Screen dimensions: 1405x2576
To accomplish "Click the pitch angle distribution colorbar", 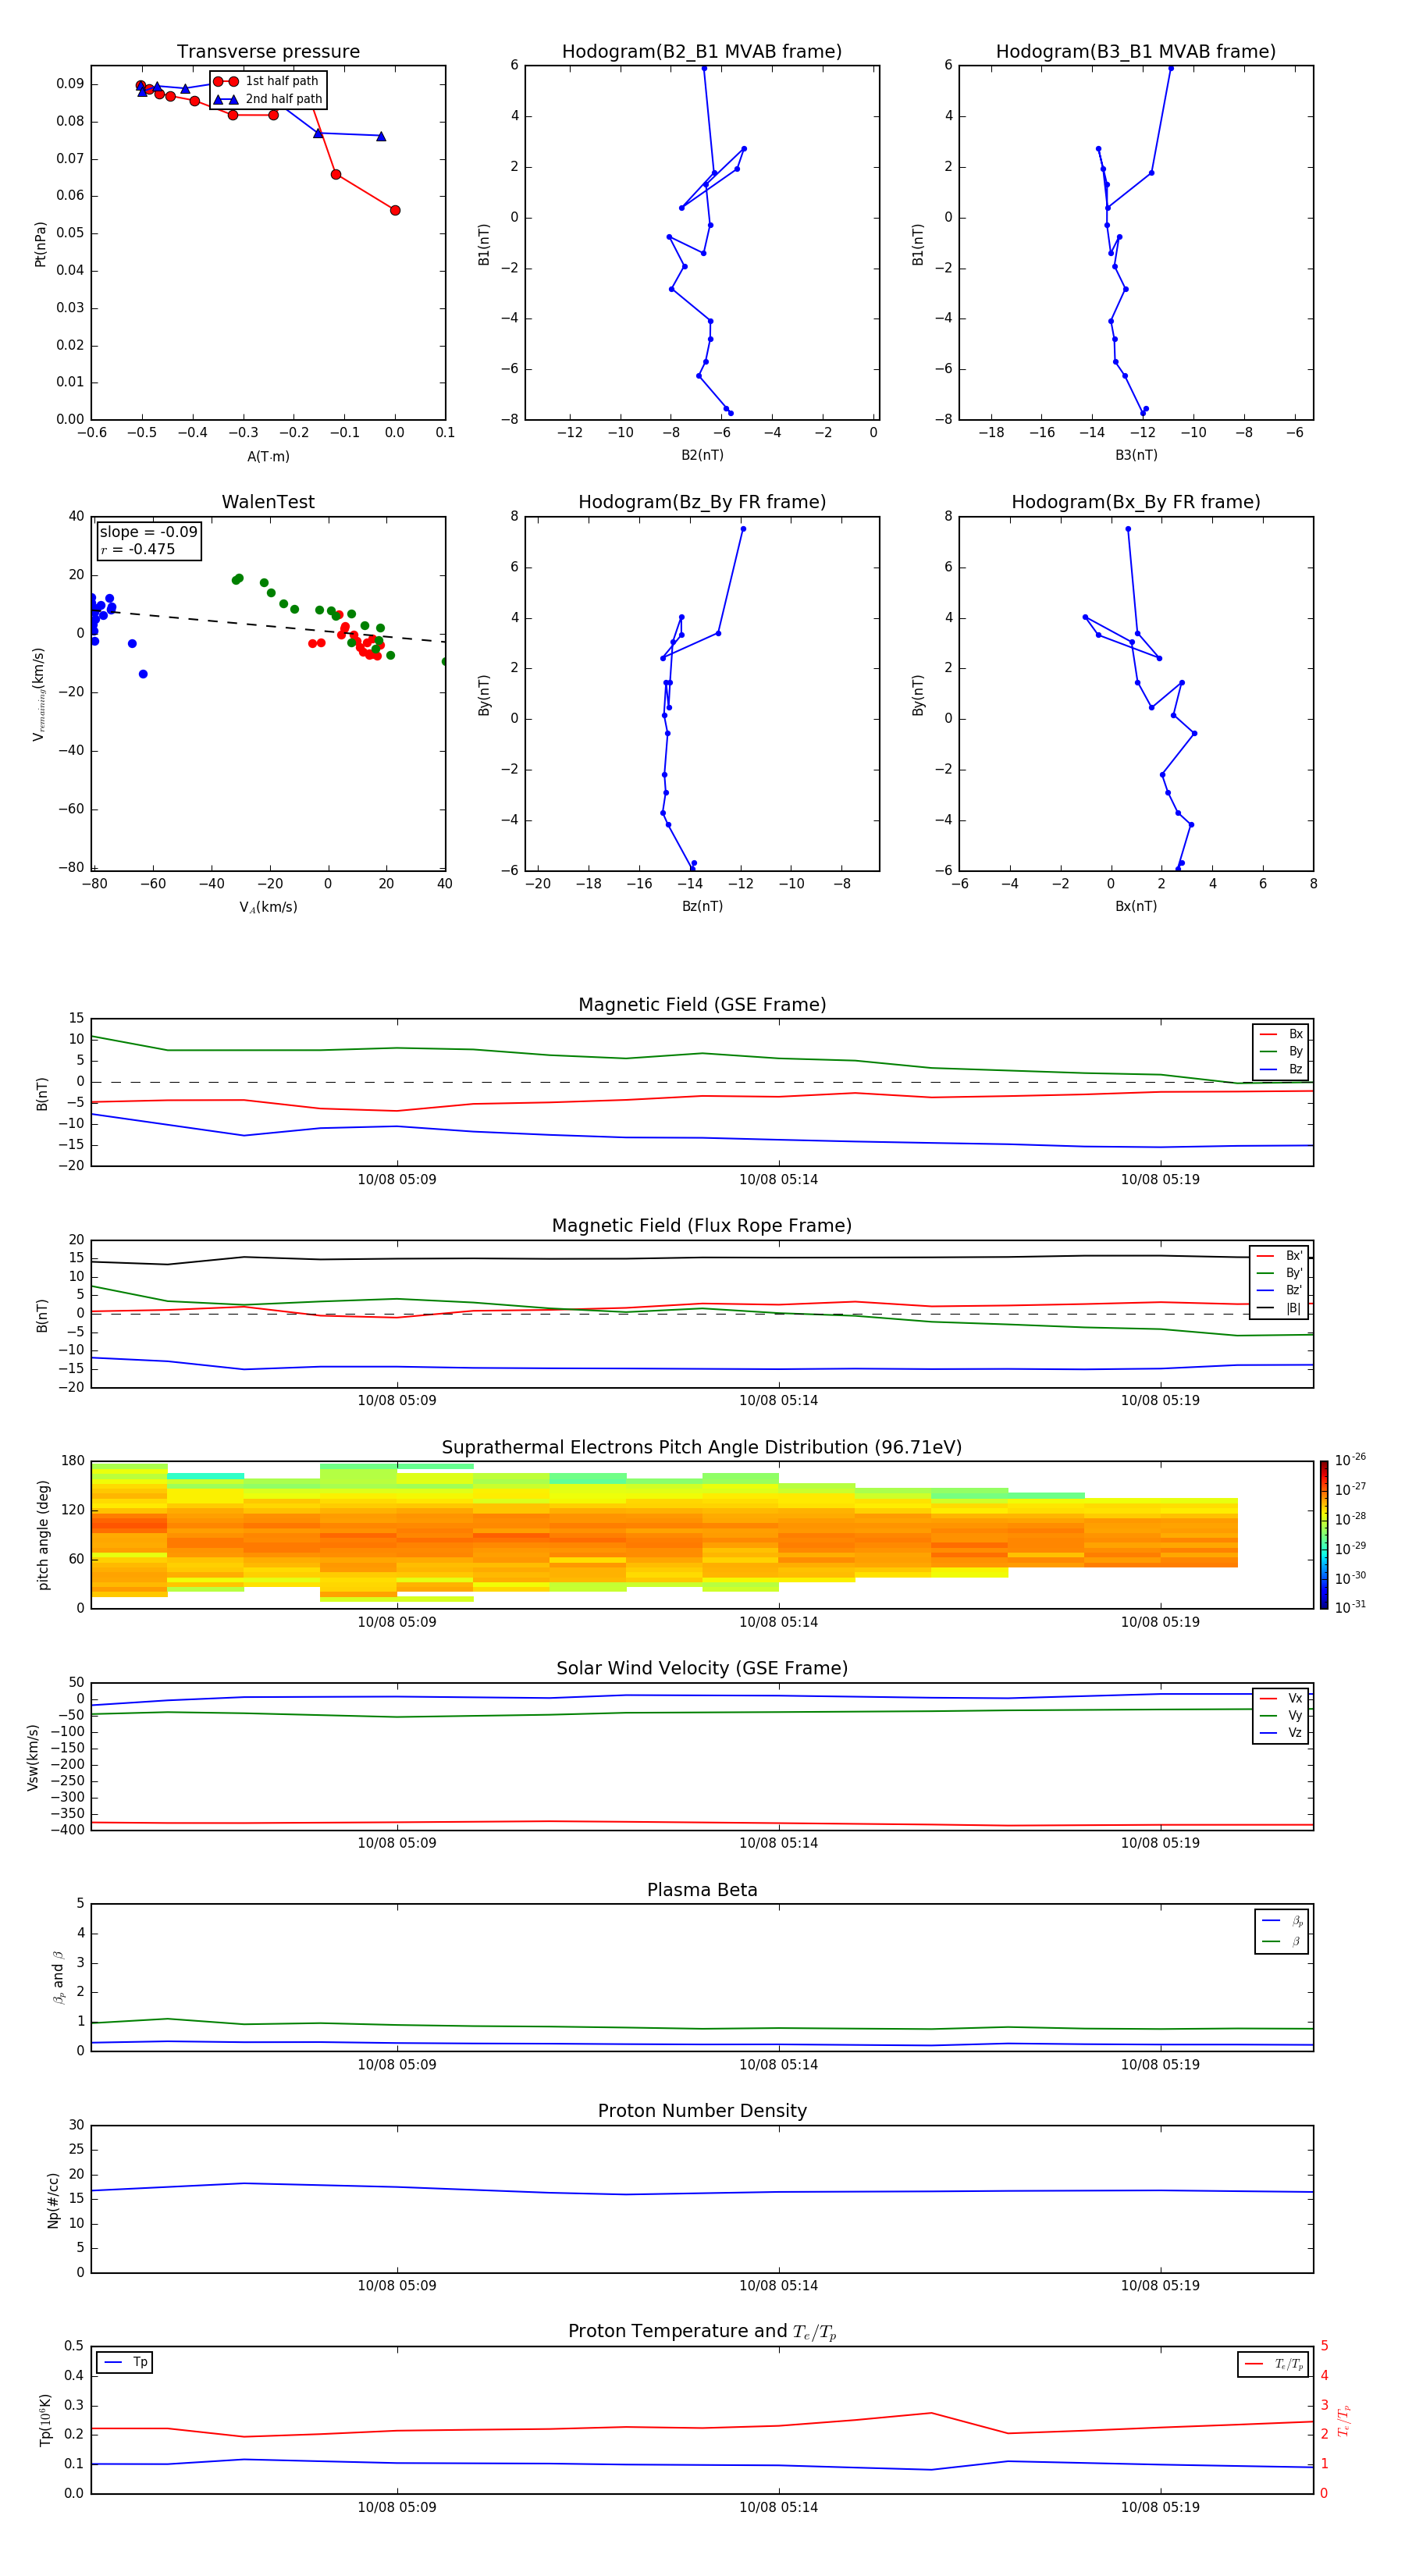I will 1324,1535.
